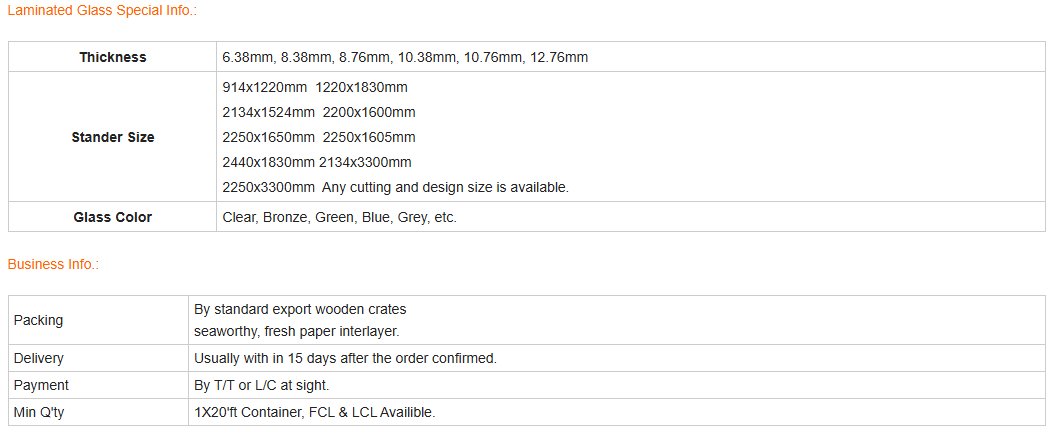Click the 'Any cutting and design size' text
This screenshot has height=432, width=1055.
(445, 187)
